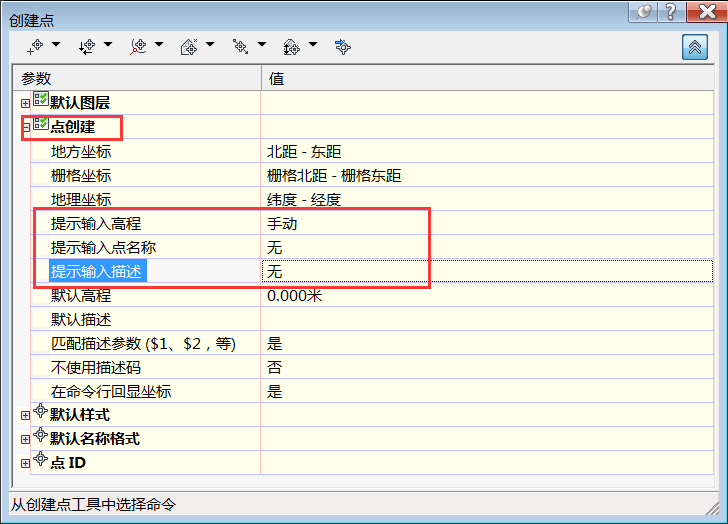Click the 北距 - 东距 value cell
Image resolution: width=728 pixels, height=524 pixels.
[487, 151]
